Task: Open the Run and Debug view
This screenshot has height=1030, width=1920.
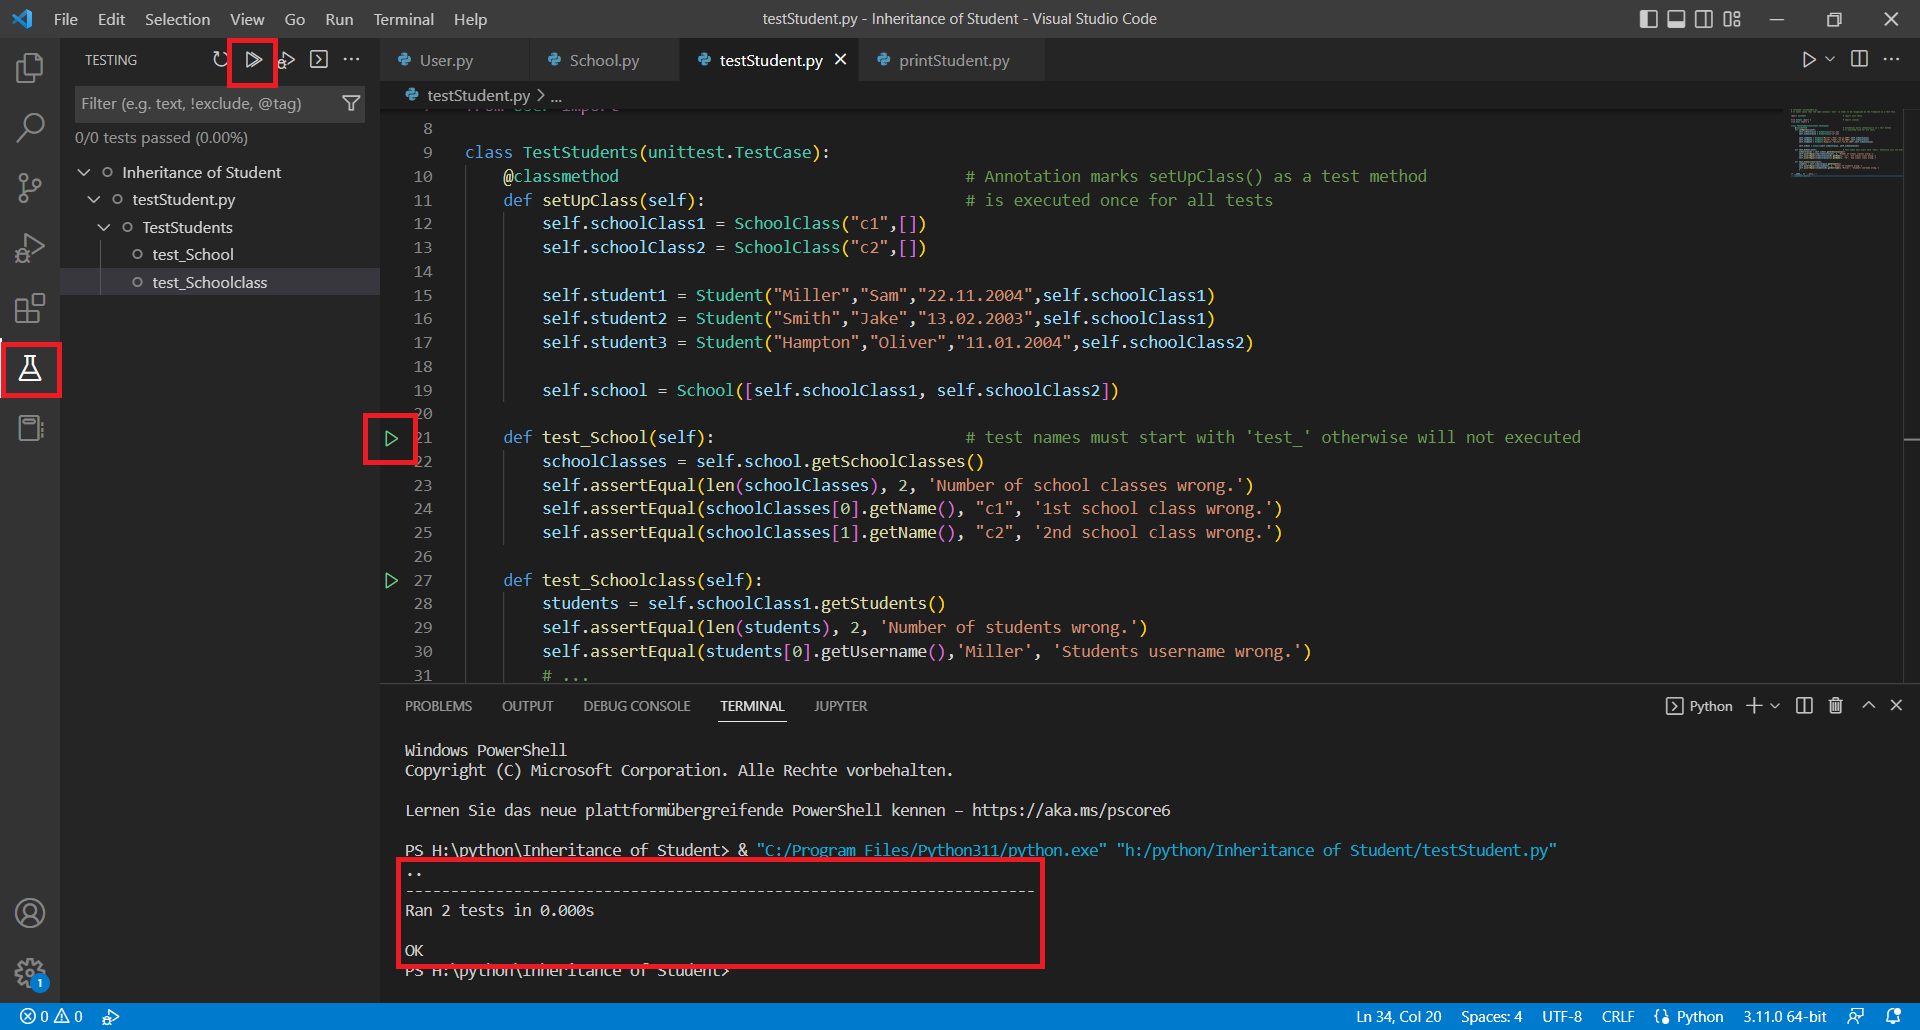Action: pyautogui.click(x=30, y=247)
